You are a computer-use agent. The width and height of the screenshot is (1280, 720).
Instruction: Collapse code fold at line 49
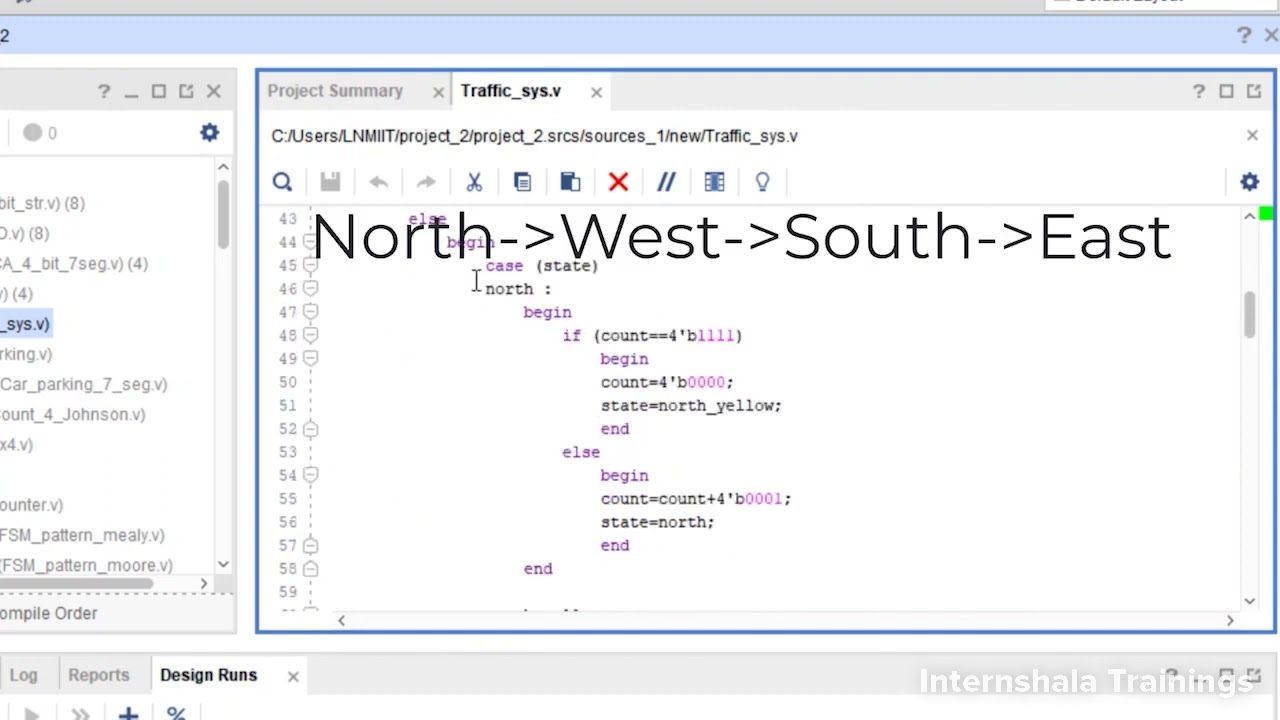coord(310,358)
